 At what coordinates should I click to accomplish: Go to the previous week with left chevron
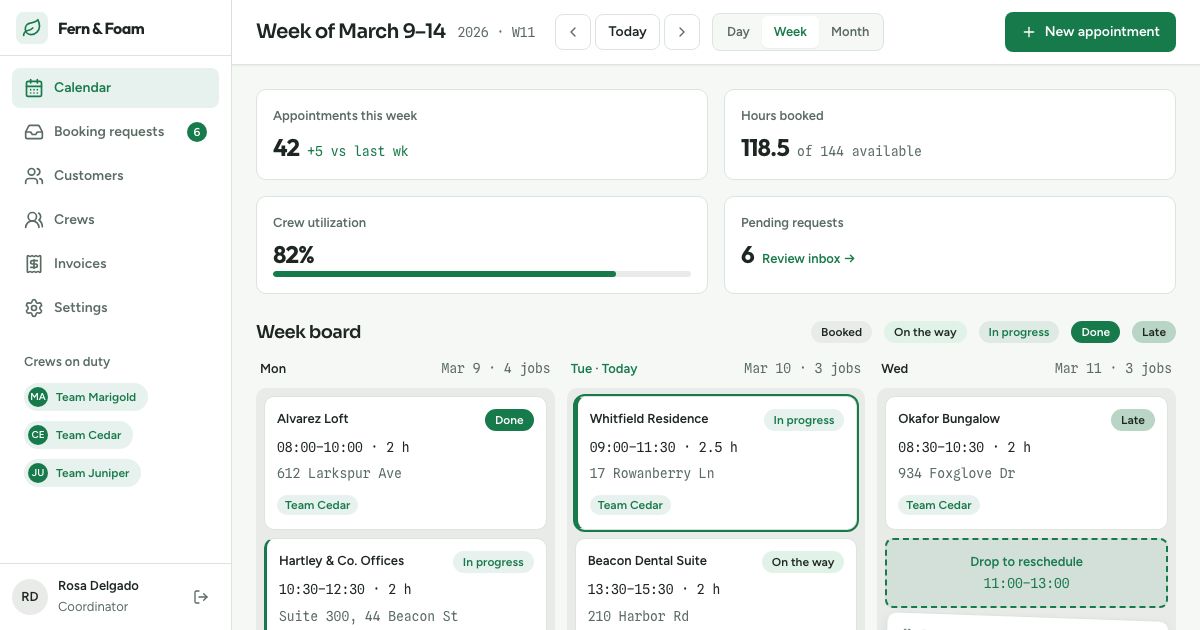[573, 32]
